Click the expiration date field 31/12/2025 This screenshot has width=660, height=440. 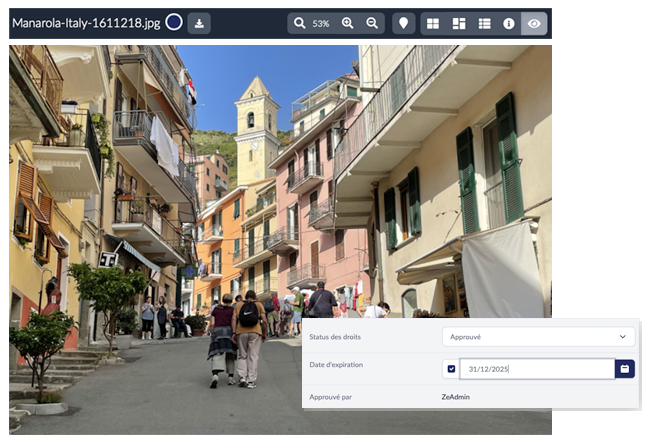pyautogui.click(x=535, y=369)
